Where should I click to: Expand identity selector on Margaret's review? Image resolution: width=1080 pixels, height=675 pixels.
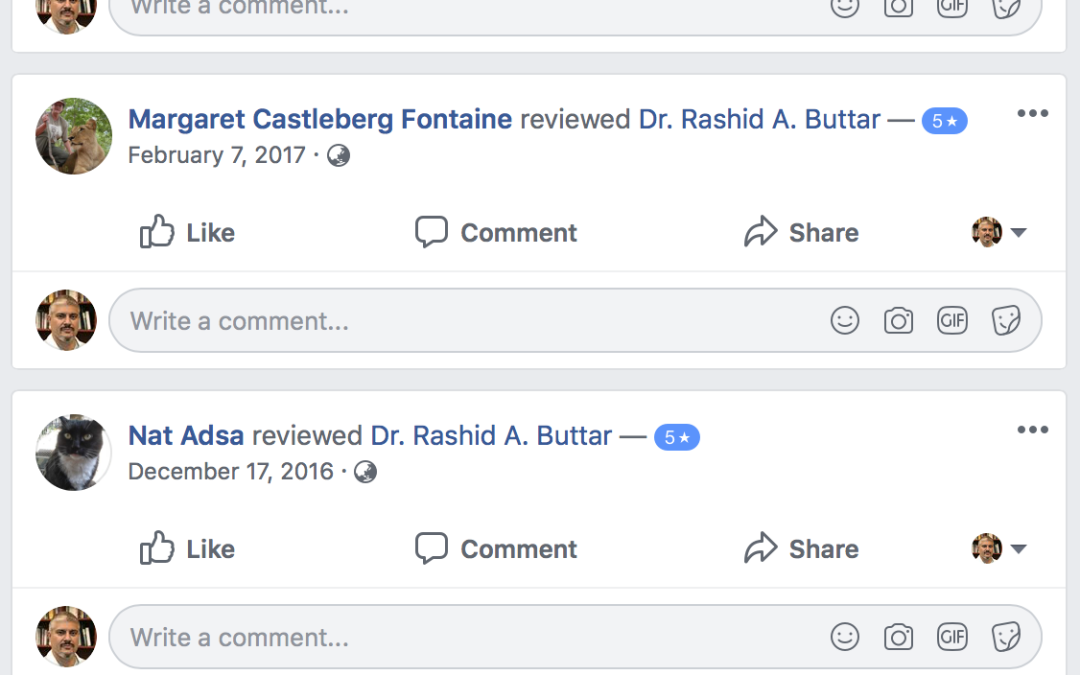1000,233
